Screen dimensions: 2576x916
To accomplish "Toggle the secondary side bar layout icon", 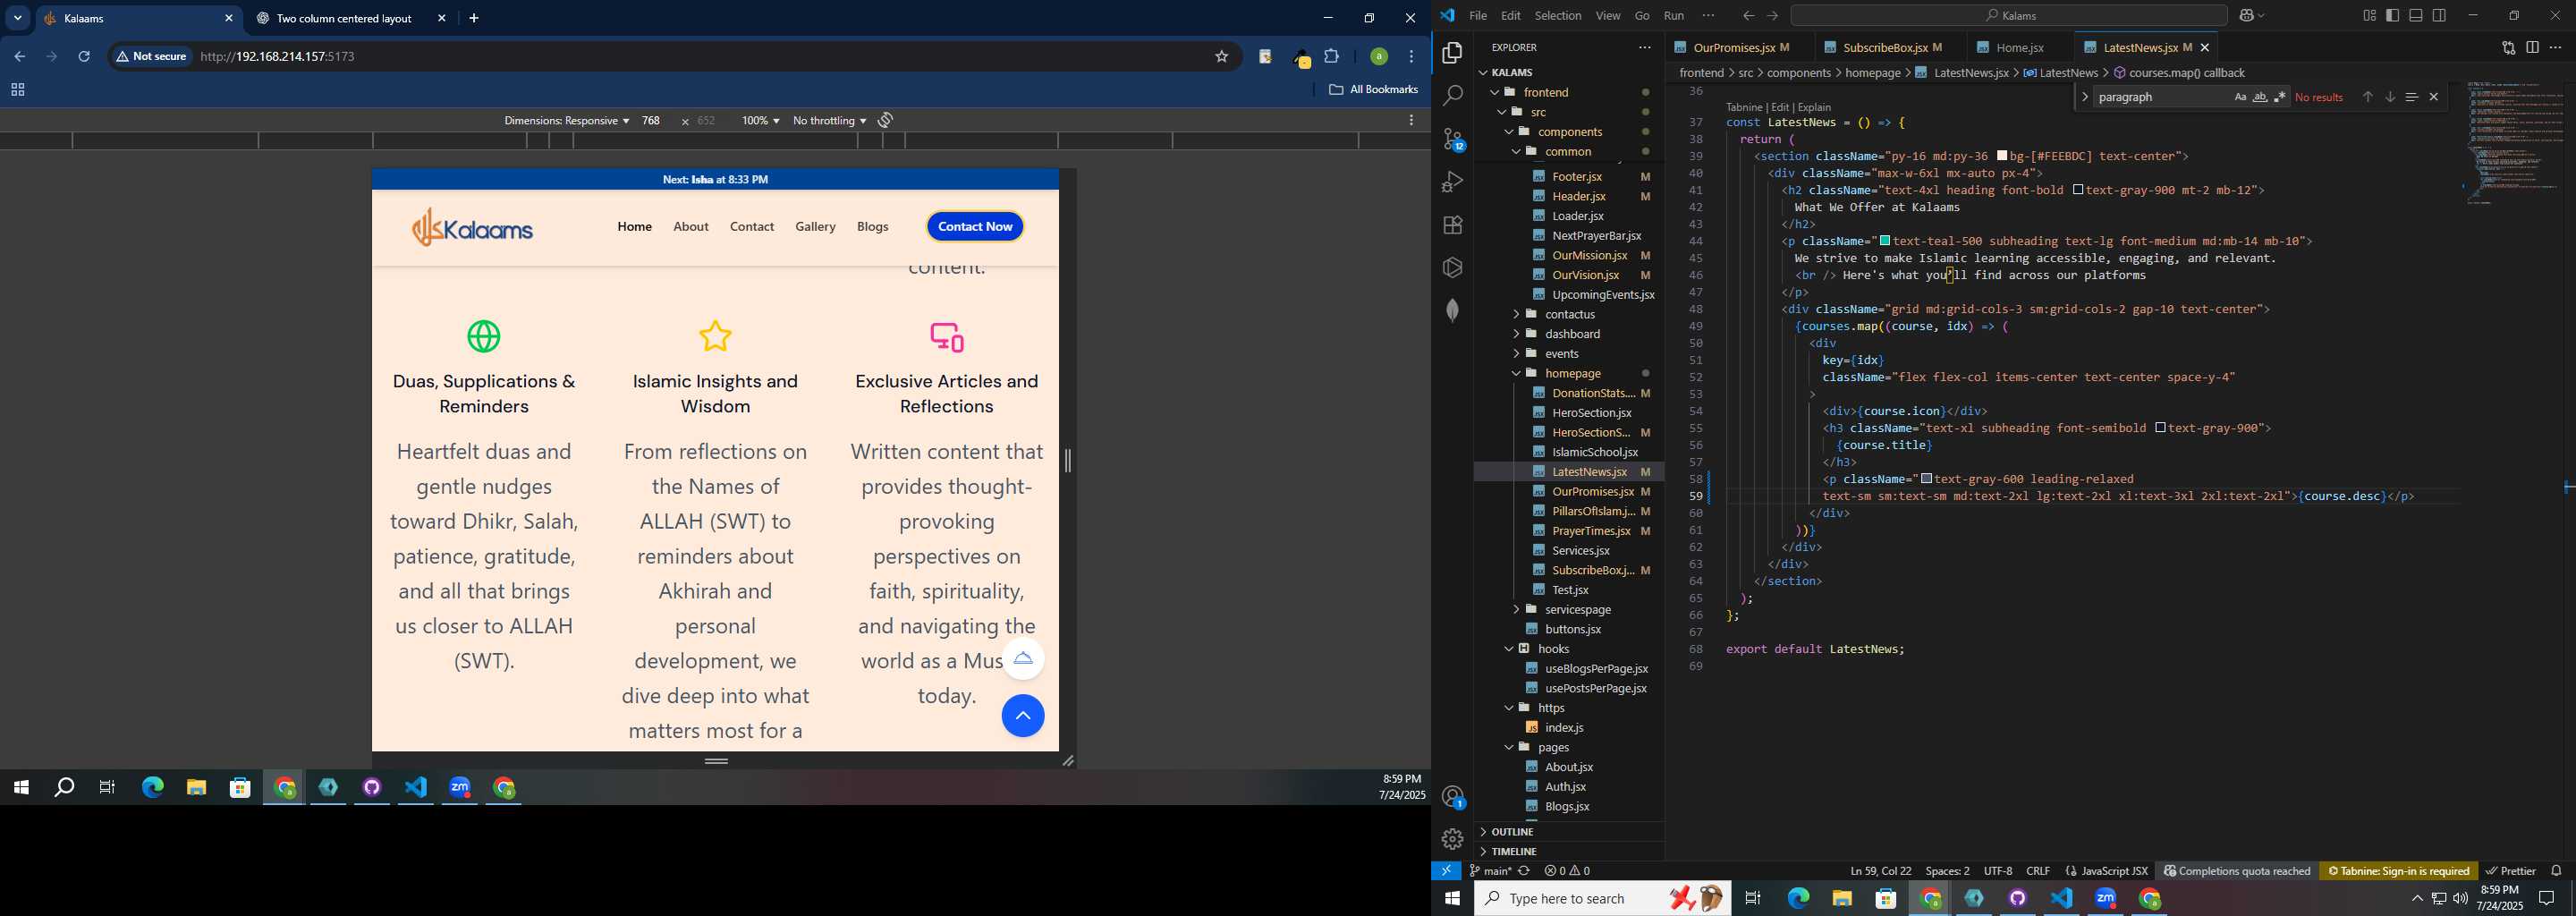I will pyautogui.click(x=2439, y=15).
